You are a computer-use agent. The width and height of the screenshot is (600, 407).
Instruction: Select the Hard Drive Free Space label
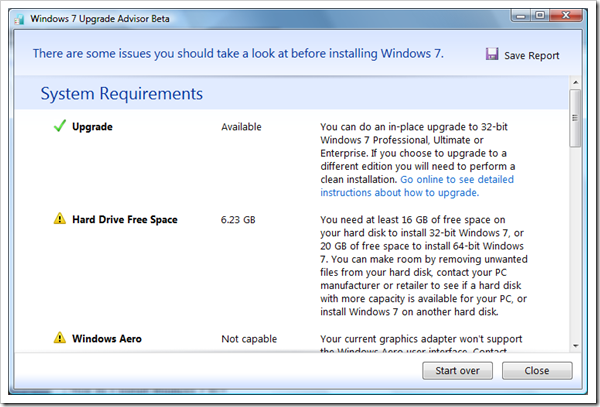[125, 220]
